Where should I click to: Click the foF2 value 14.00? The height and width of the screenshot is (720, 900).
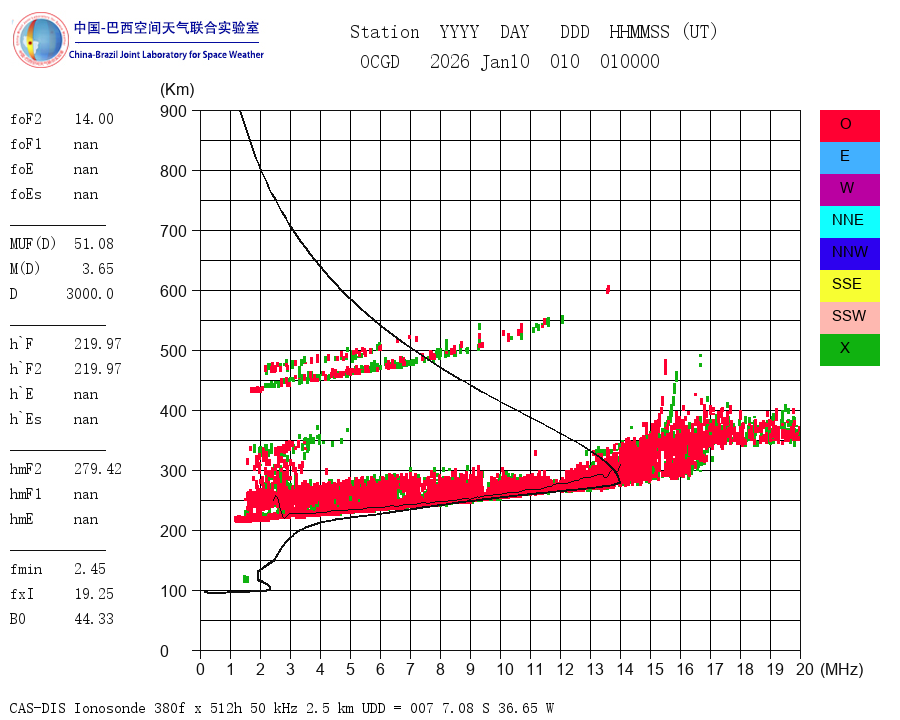click(94, 119)
